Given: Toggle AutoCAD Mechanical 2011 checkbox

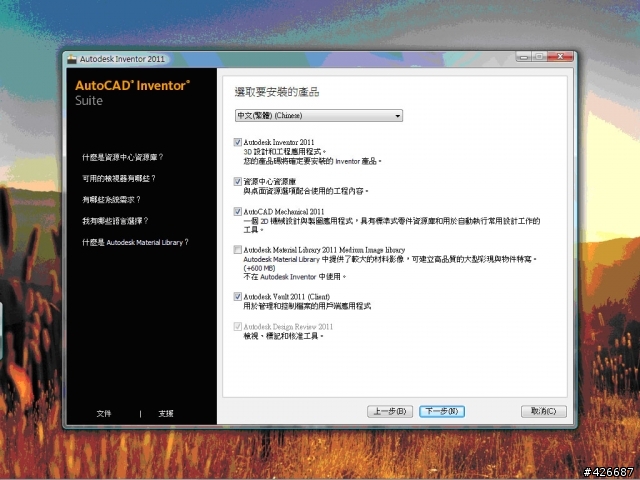Looking at the screenshot, I should pyautogui.click(x=238, y=211).
